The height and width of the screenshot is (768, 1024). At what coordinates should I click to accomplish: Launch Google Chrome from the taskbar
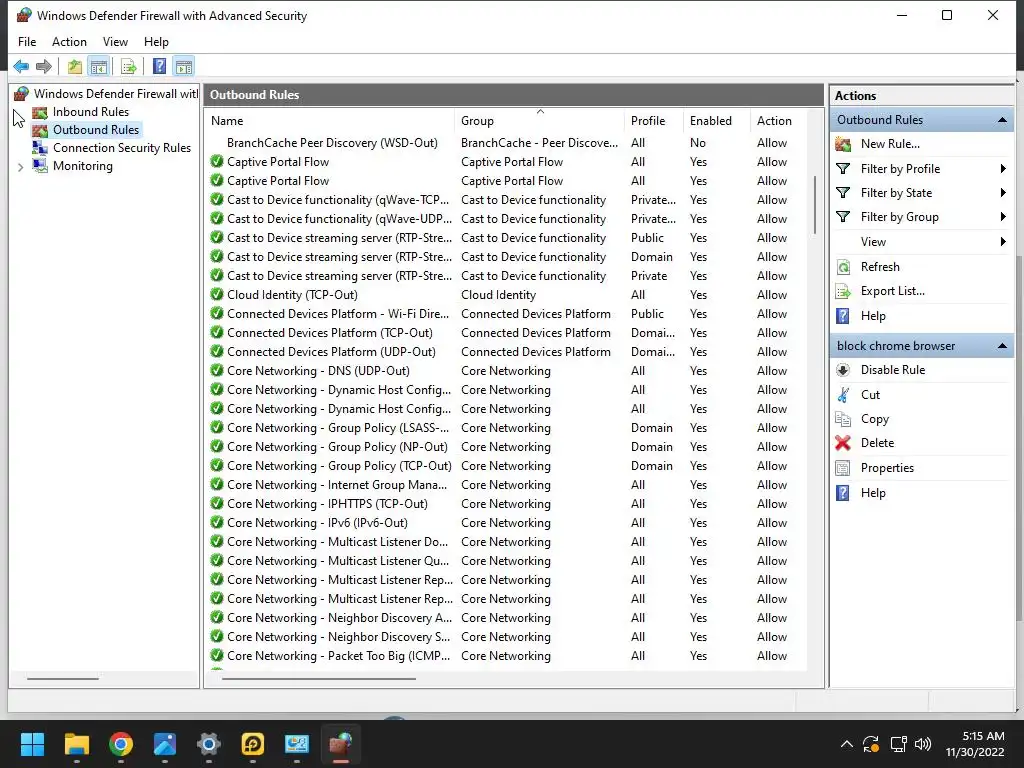121,744
